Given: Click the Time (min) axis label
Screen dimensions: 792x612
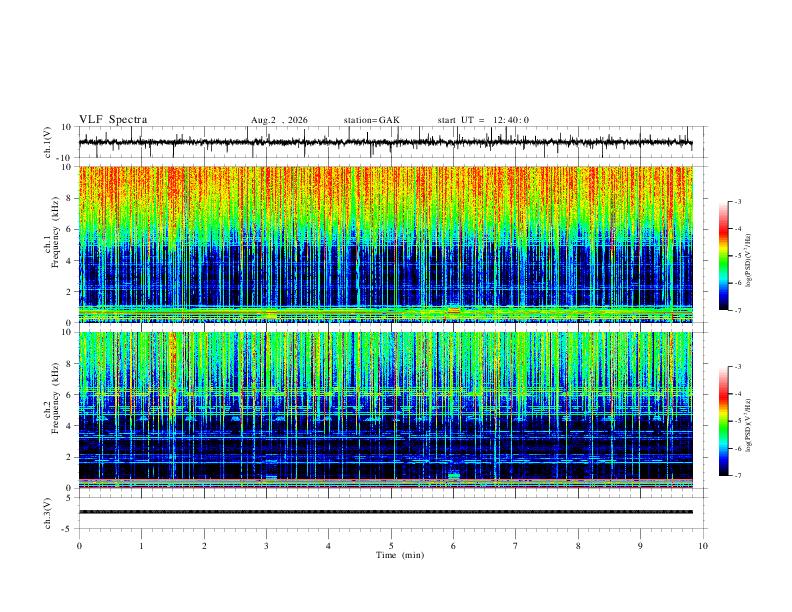Looking at the screenshot, I should (400, 555).
